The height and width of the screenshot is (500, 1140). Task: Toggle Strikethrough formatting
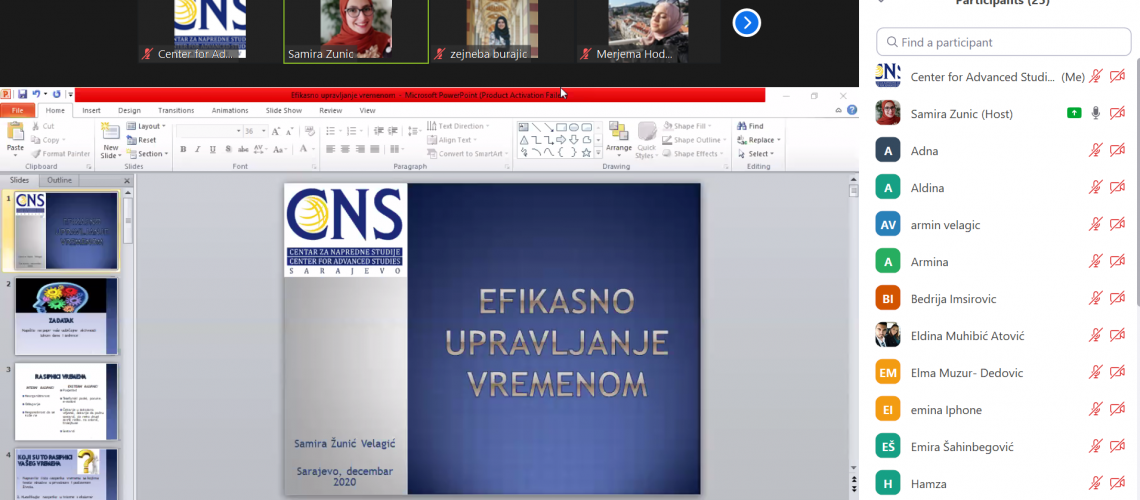(243, 149)
